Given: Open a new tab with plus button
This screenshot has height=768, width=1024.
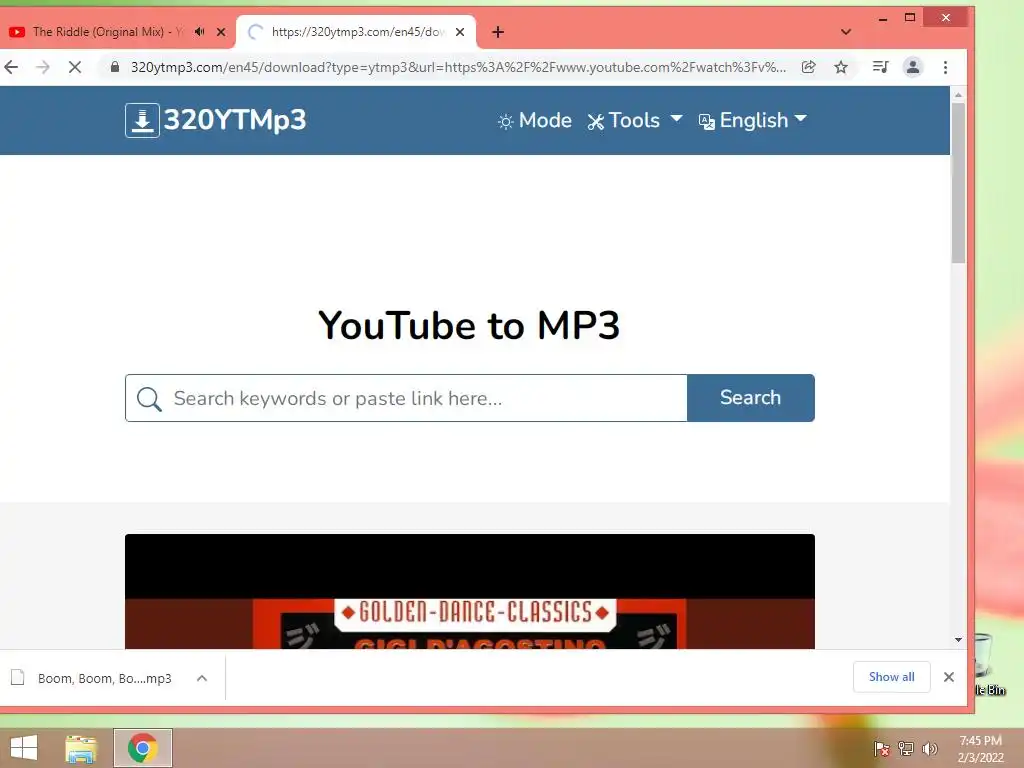Looking at the screenshot, I should [x=498, y=32].
